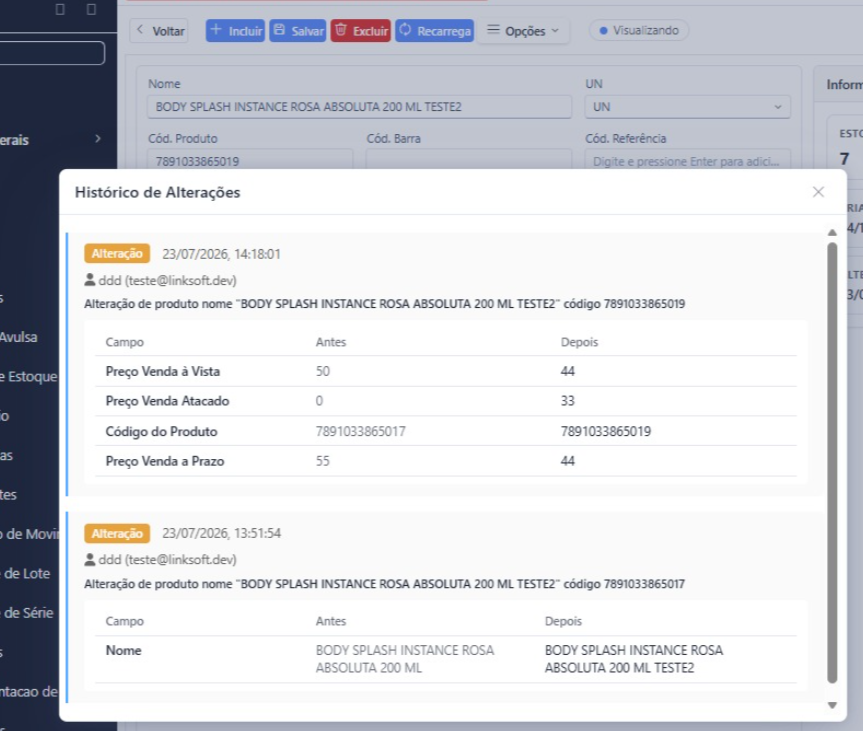Click the old code value 7891033865017
Image resolution: width=863 pixels, height=731 pixels.
(x=361, y=432)
